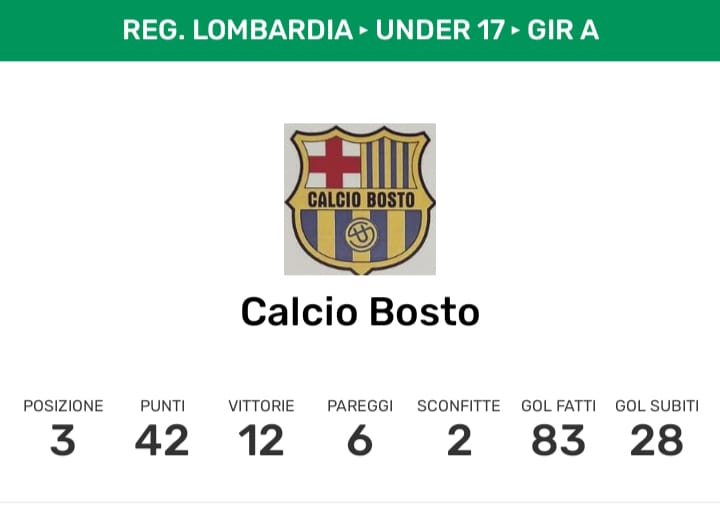The width and height of the screenshot is (720, 505).
Task: Click the Calcio Bosto team name
Action: pos(360,312)
